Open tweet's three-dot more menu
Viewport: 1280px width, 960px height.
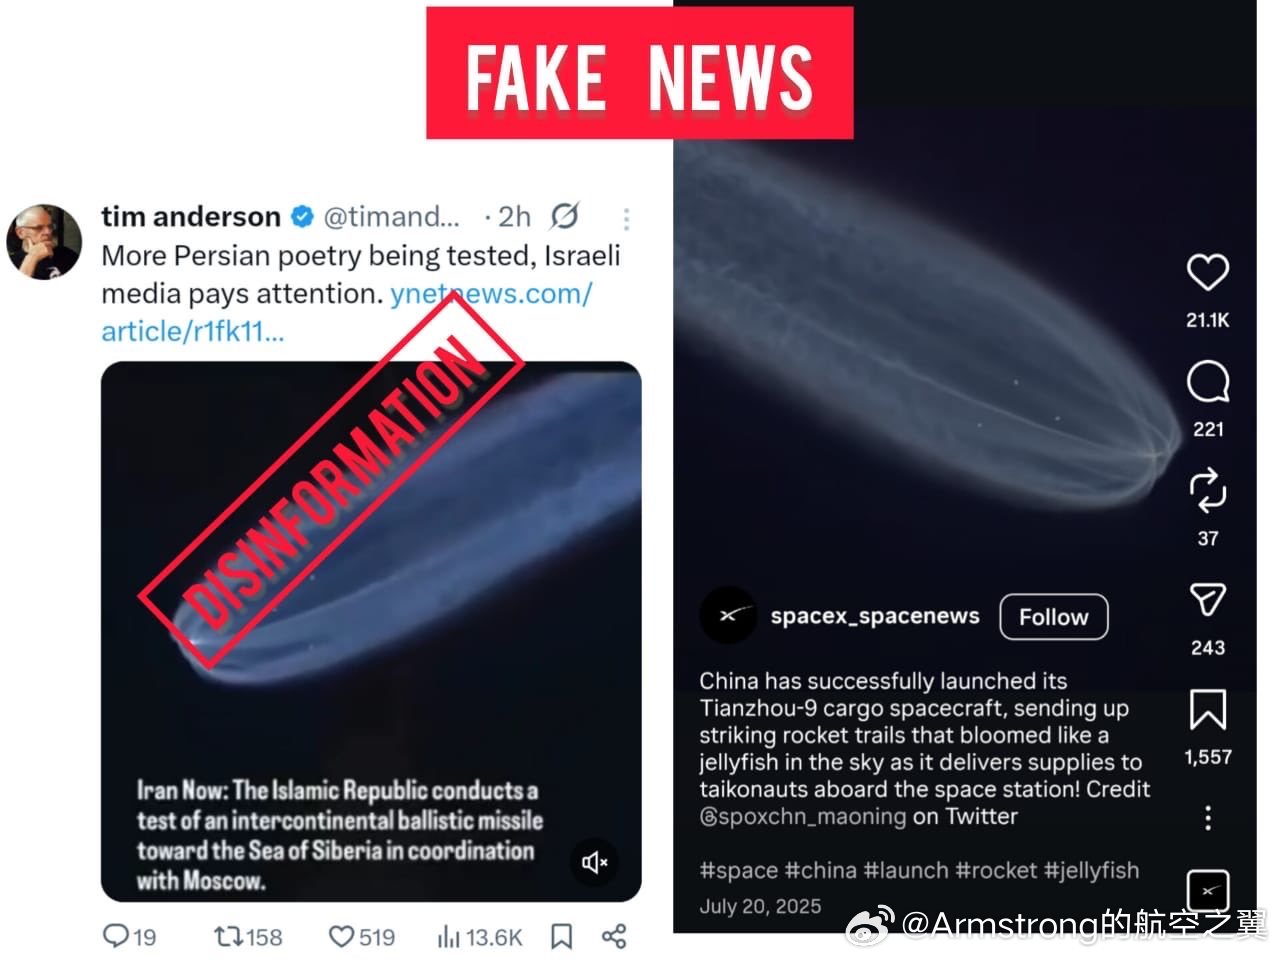tap(626, 218)
